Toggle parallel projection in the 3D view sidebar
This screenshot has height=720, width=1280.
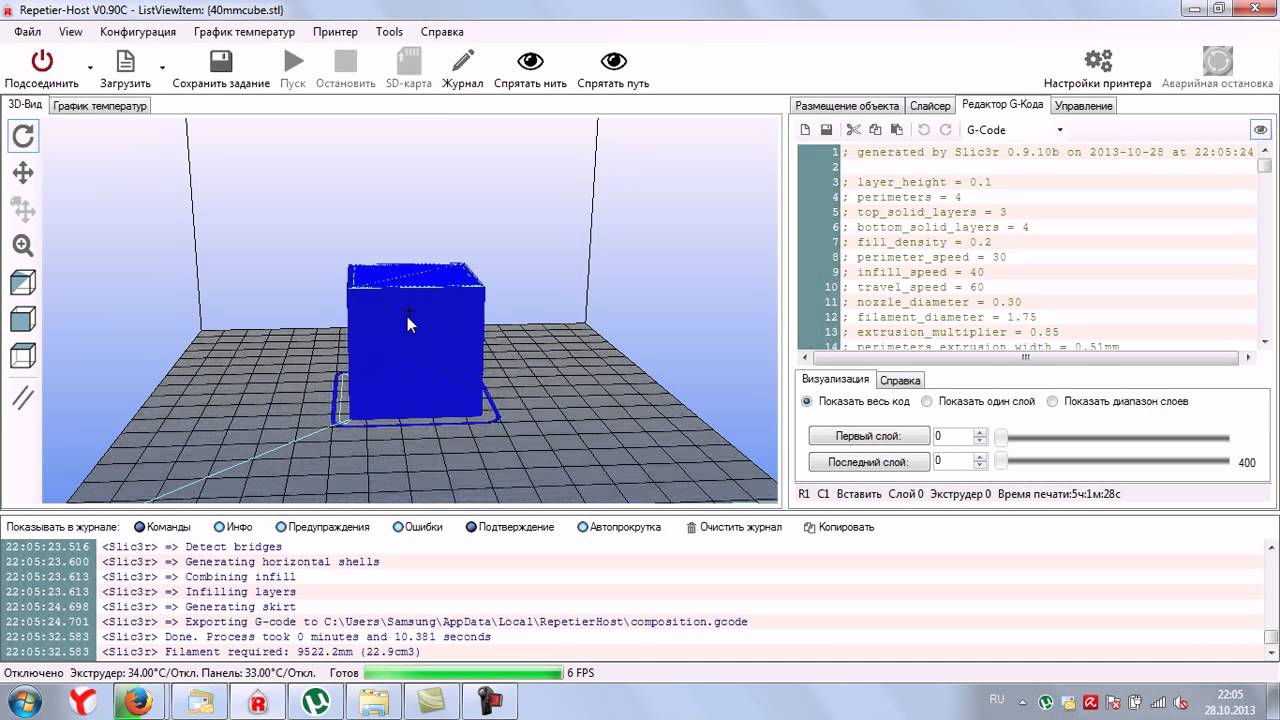(x=23, y=398)
